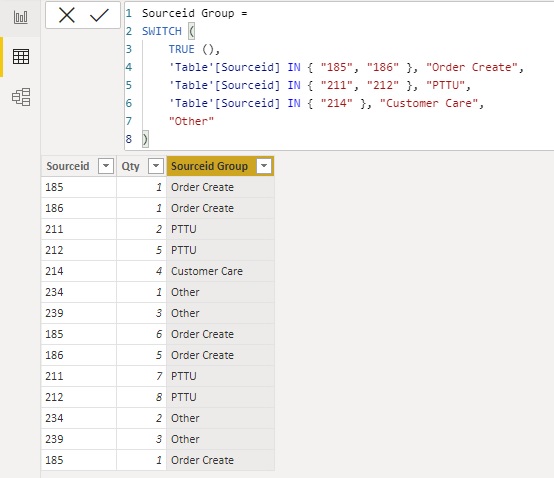The width and height of the screenshot is (554, 478).
Task: Click "214" value in formula line 6
Action: (336, 103)
